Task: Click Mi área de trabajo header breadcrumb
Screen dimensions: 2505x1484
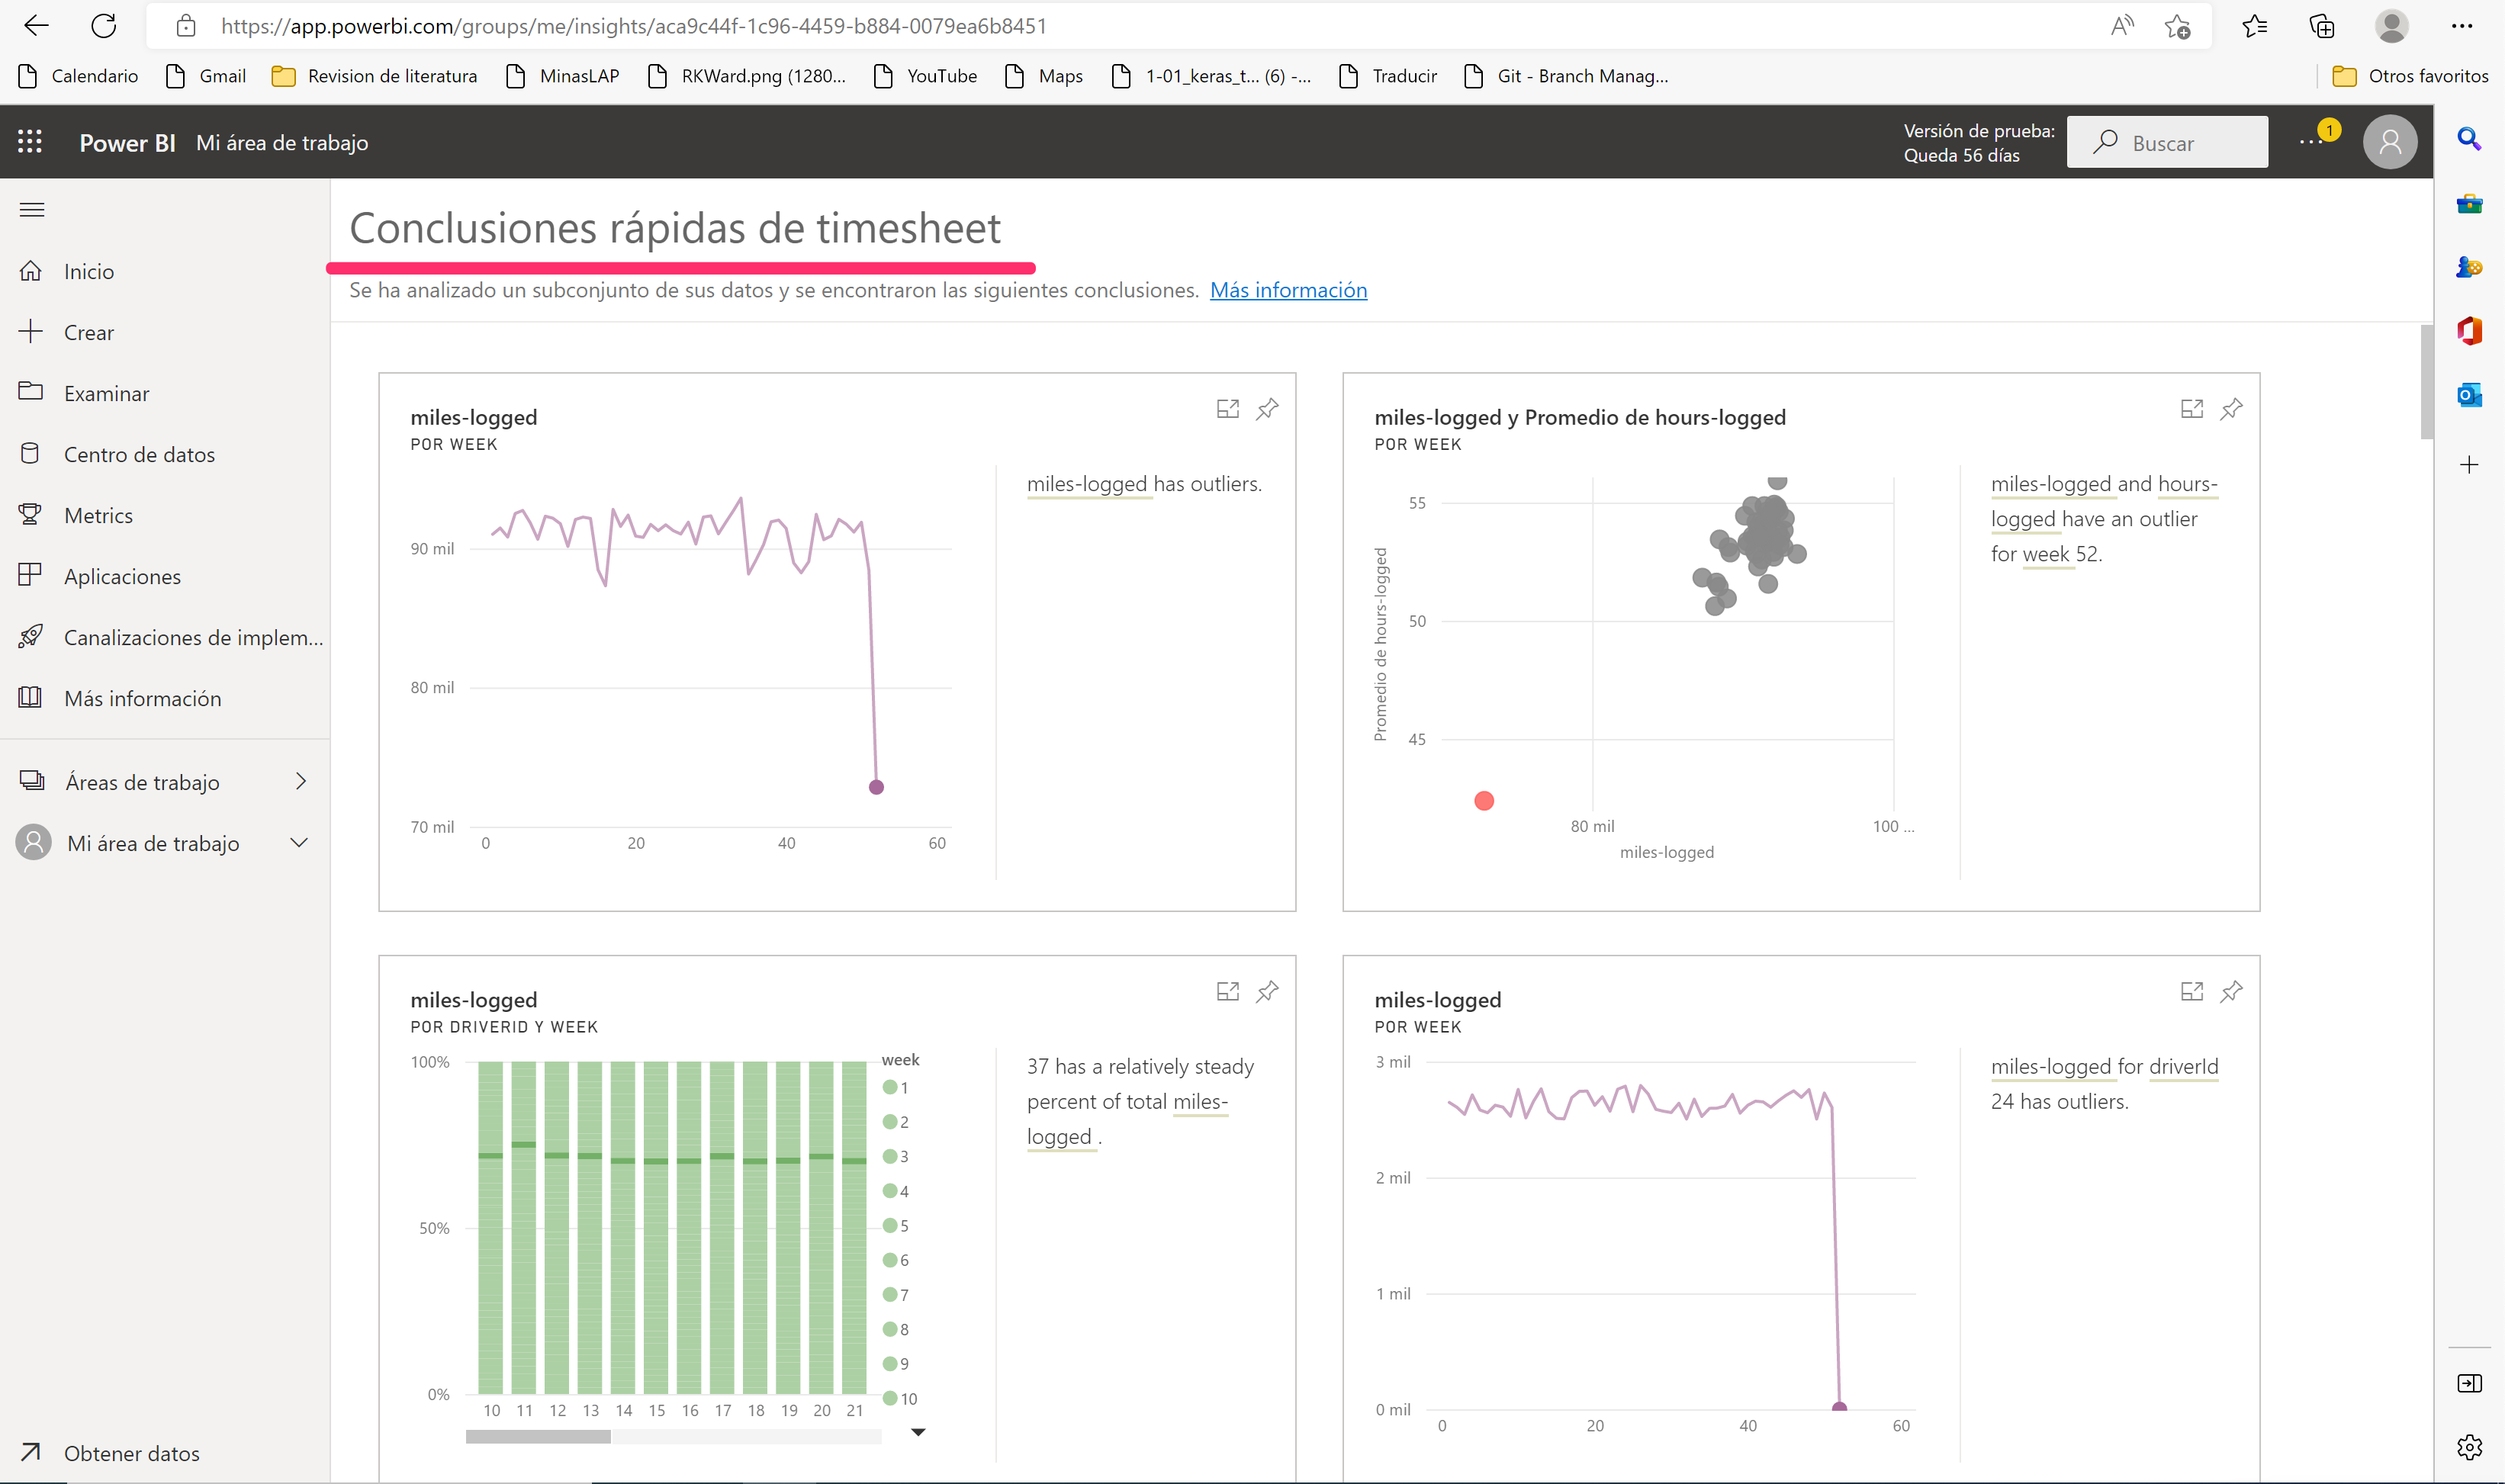Action: point(282,143)
